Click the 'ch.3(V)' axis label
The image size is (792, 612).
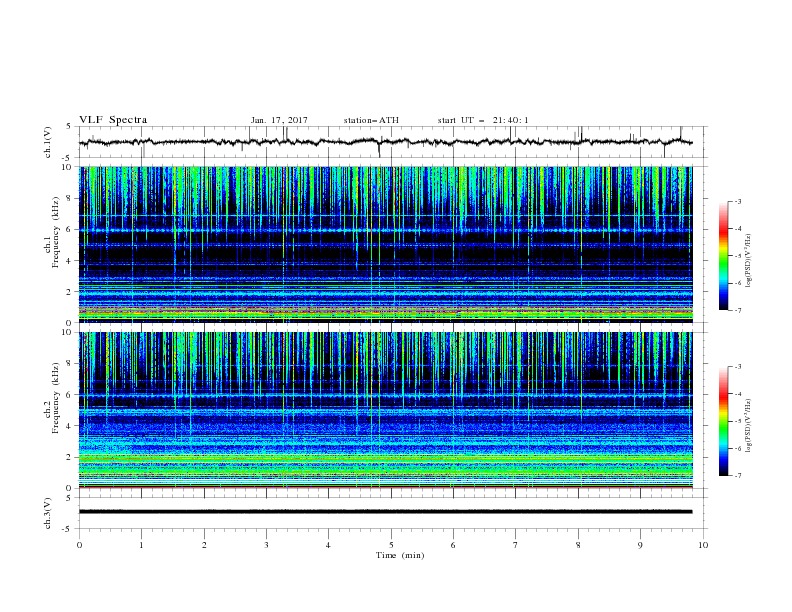pyautogui.click(x=48, y=513)
